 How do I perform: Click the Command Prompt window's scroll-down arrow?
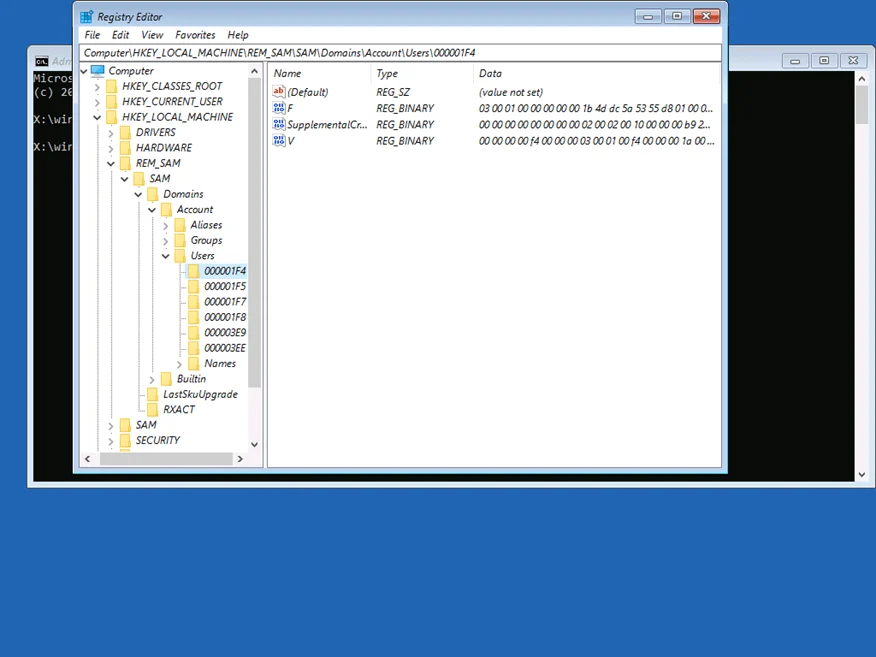861,475
